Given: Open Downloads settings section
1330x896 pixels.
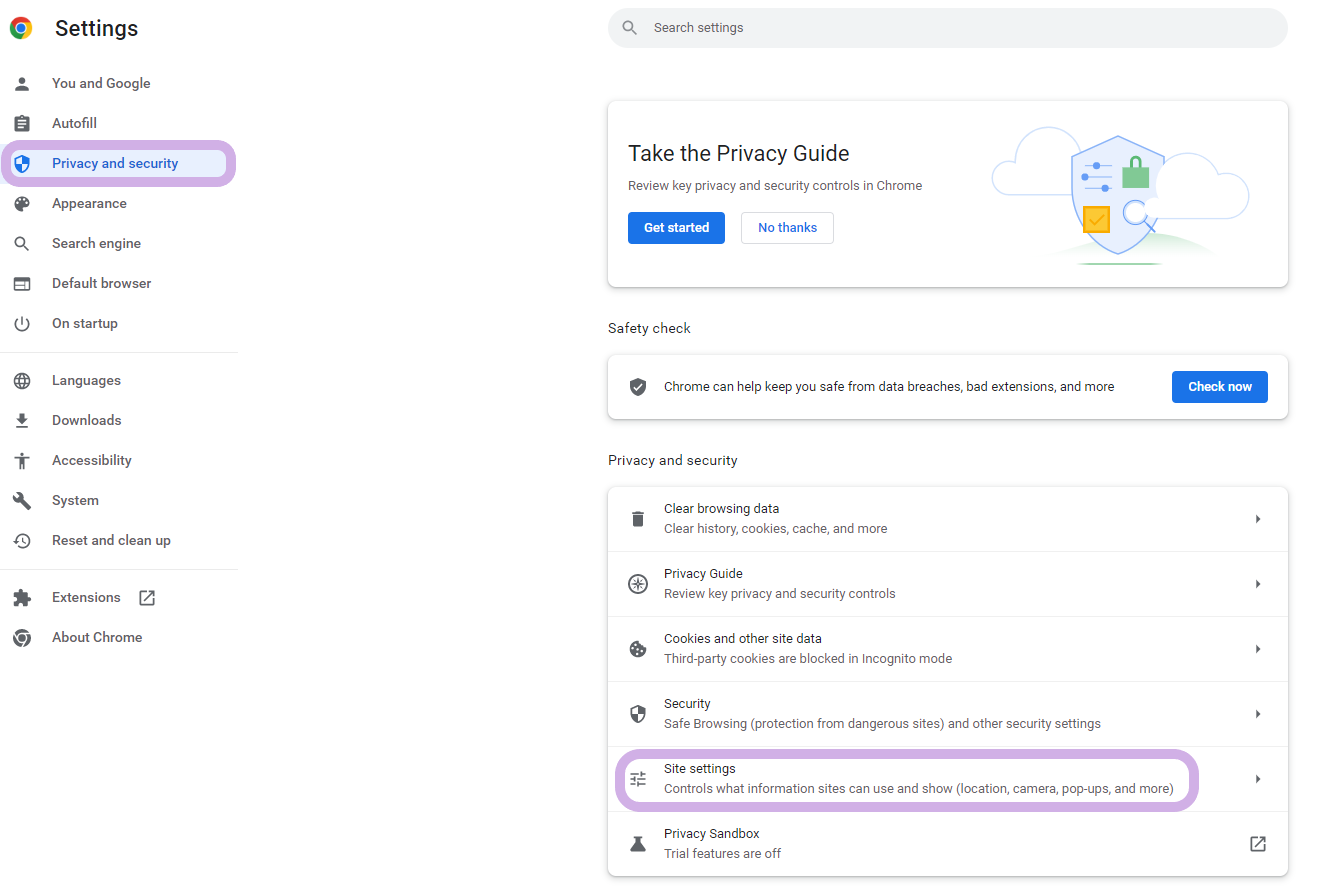Looking at the screenshot, I should [86, 421].
